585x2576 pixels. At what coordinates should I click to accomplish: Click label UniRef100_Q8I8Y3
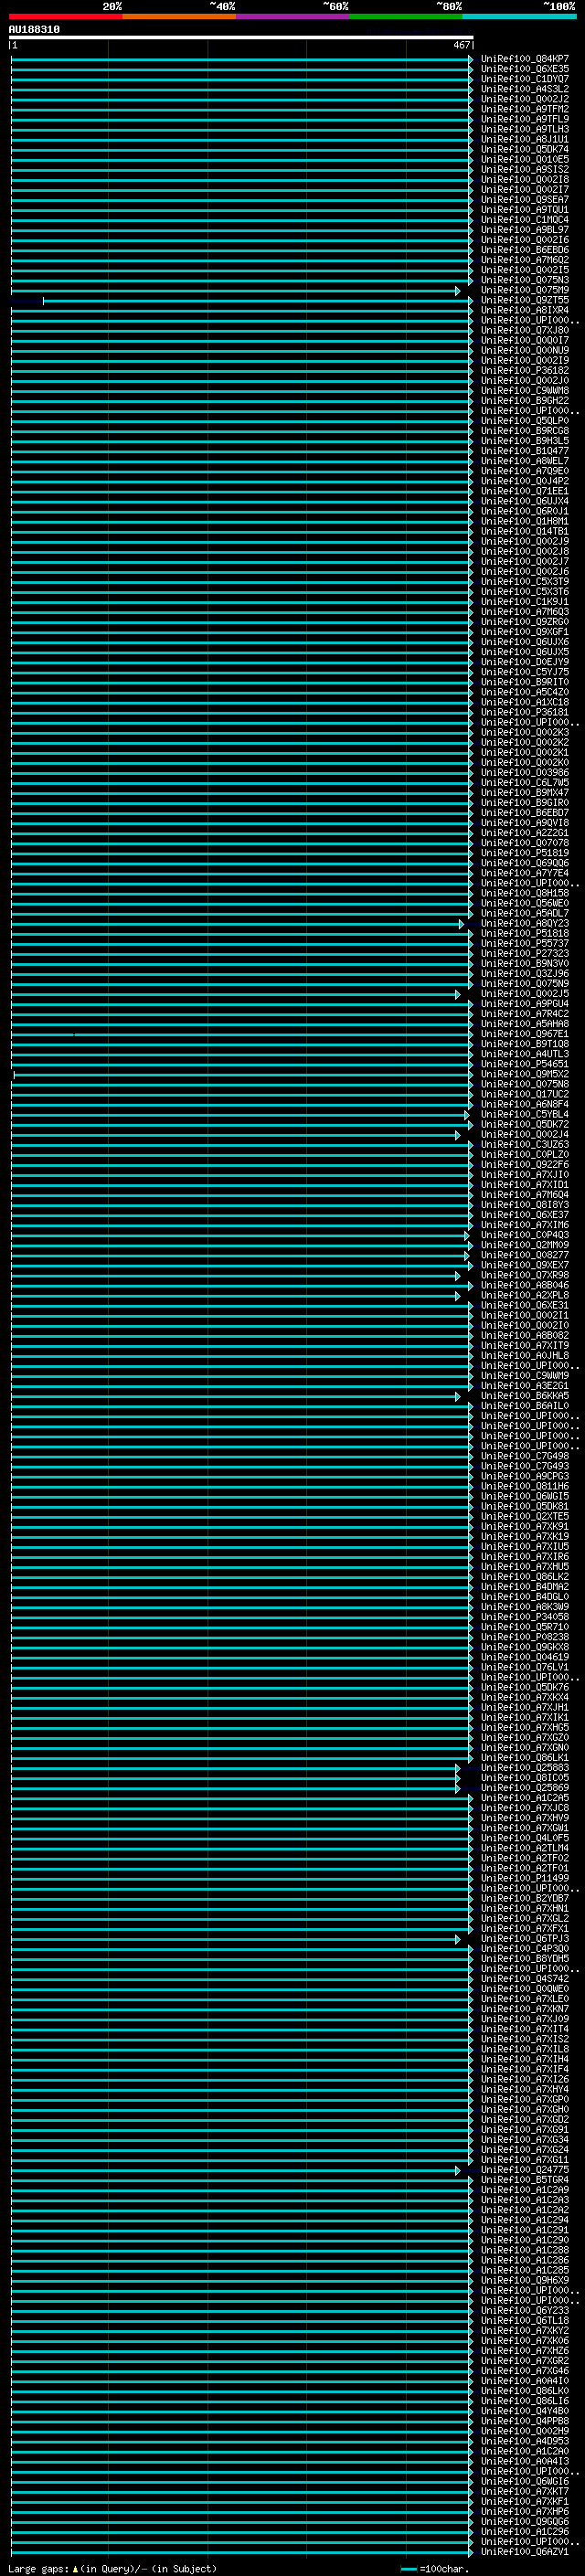[x=524, y=1205]
